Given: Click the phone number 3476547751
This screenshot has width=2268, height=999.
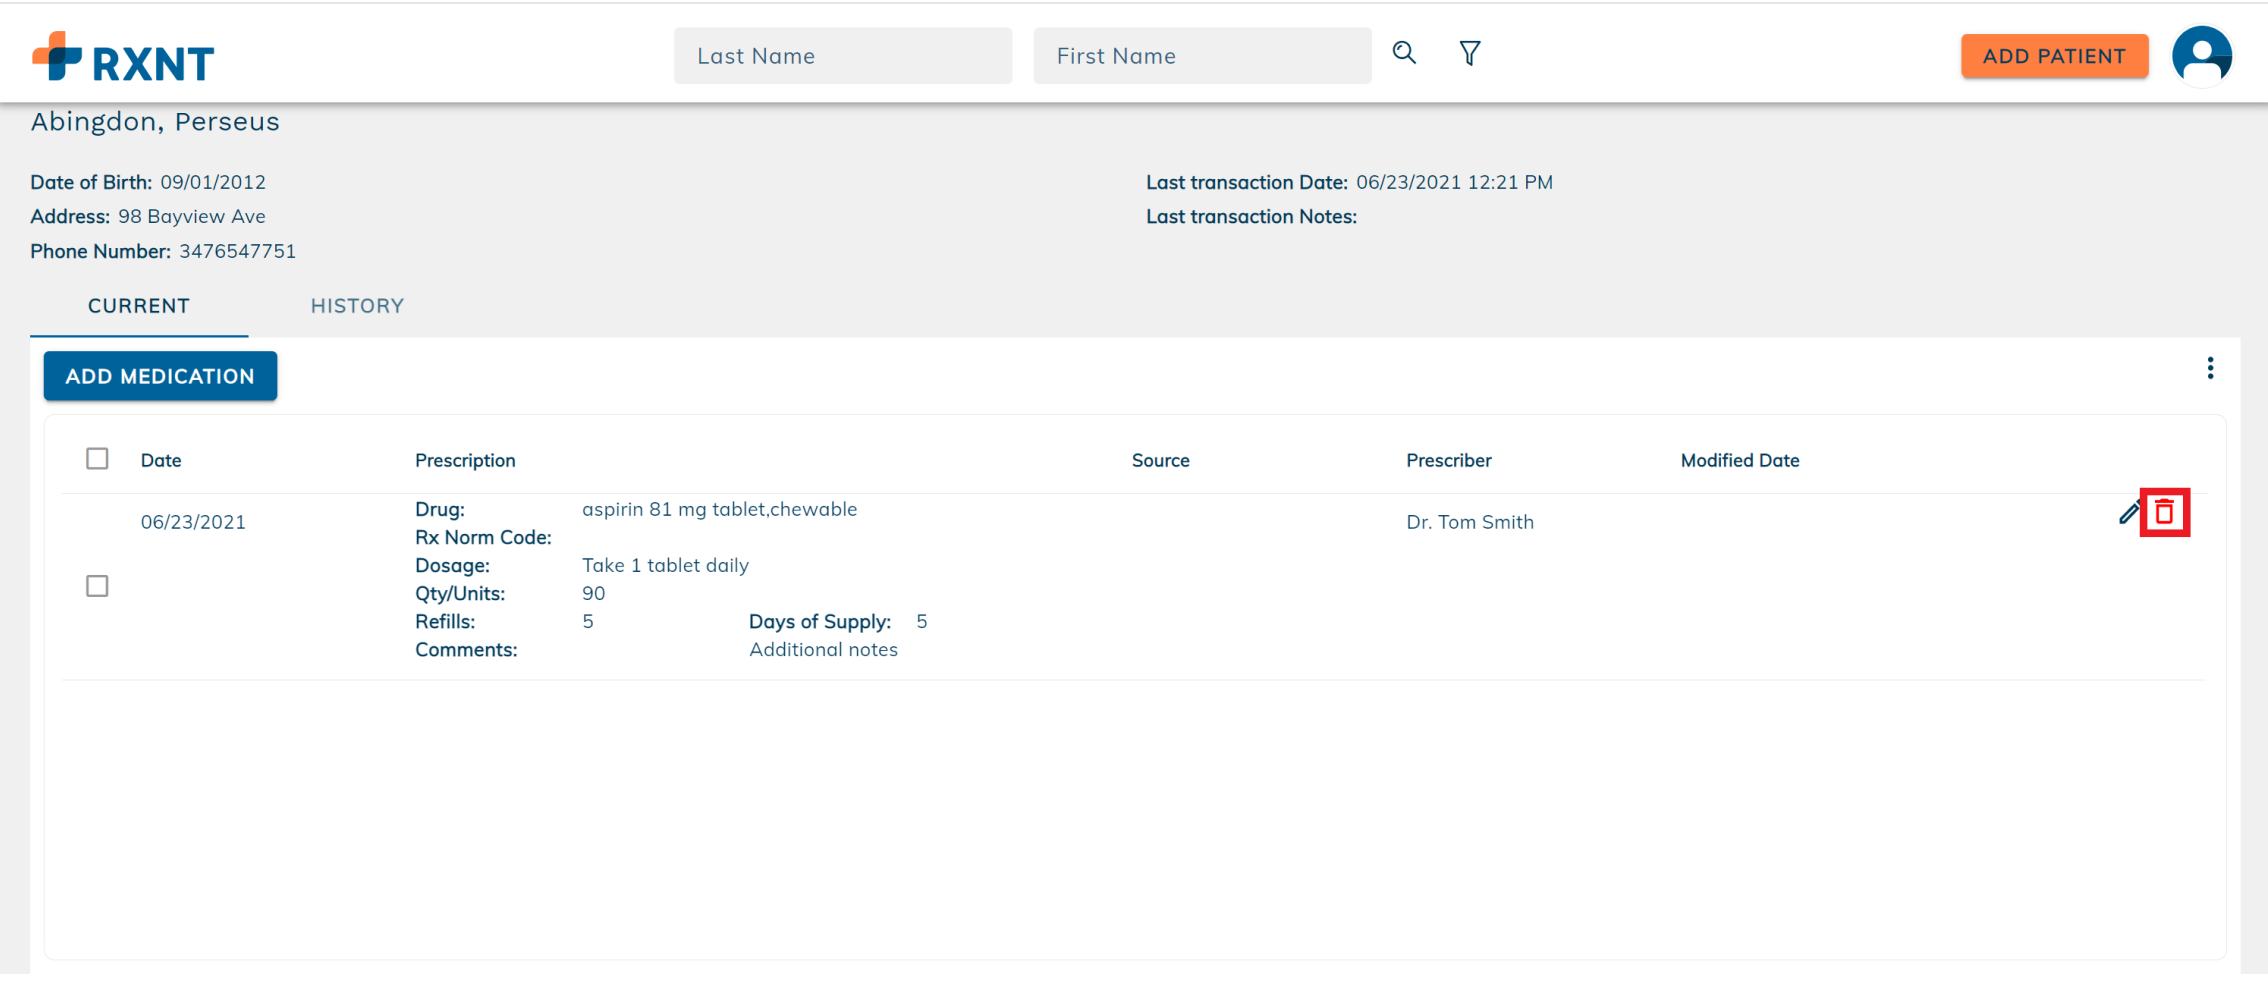Looking at the screenshot, I should point(237,251).
